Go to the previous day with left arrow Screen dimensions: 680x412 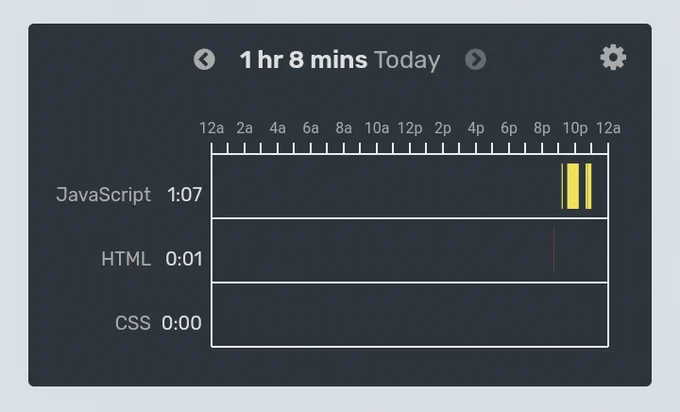coord(204,59)
